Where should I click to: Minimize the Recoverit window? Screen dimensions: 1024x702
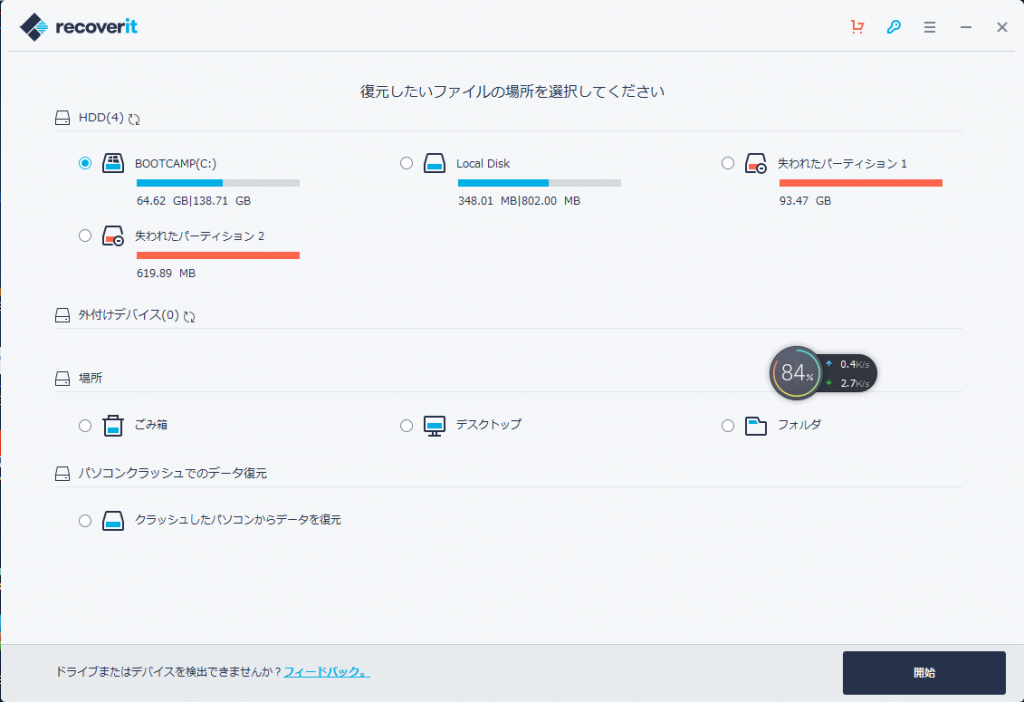coord(966,27)
